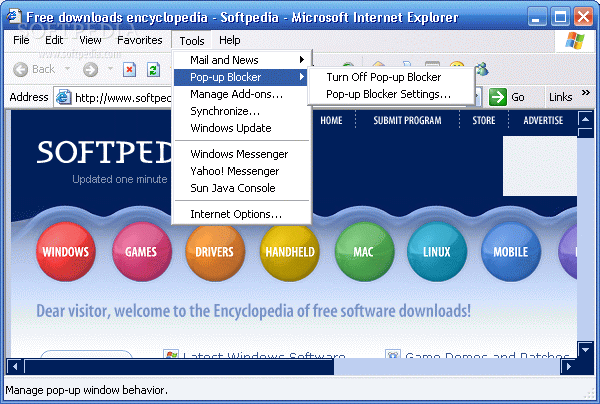
Task: Open Back button history dropdown arrow
Action: click(x=67, y=69)
